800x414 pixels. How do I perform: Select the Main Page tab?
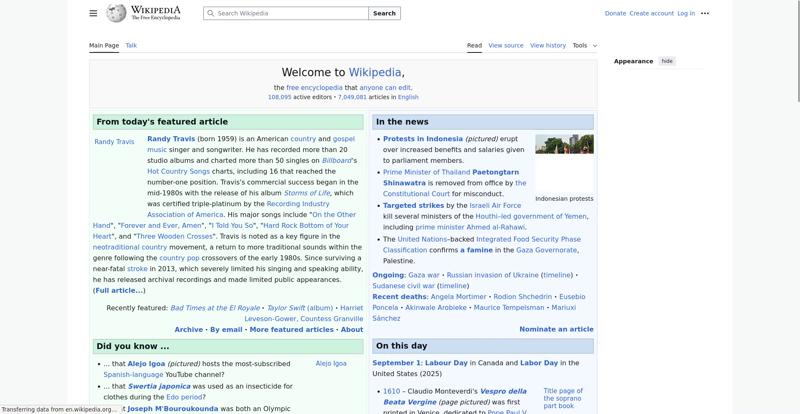click(x=104, y=45)
